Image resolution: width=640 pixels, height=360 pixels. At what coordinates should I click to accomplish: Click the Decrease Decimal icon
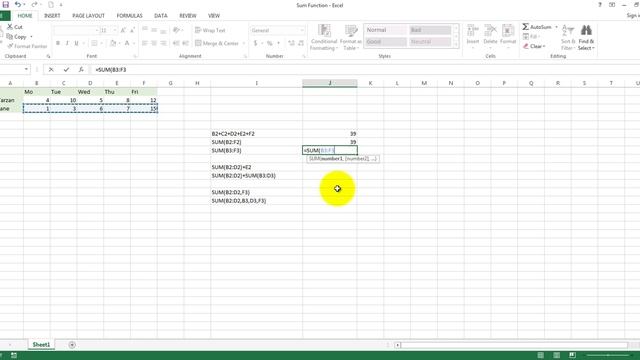point(300,43)
